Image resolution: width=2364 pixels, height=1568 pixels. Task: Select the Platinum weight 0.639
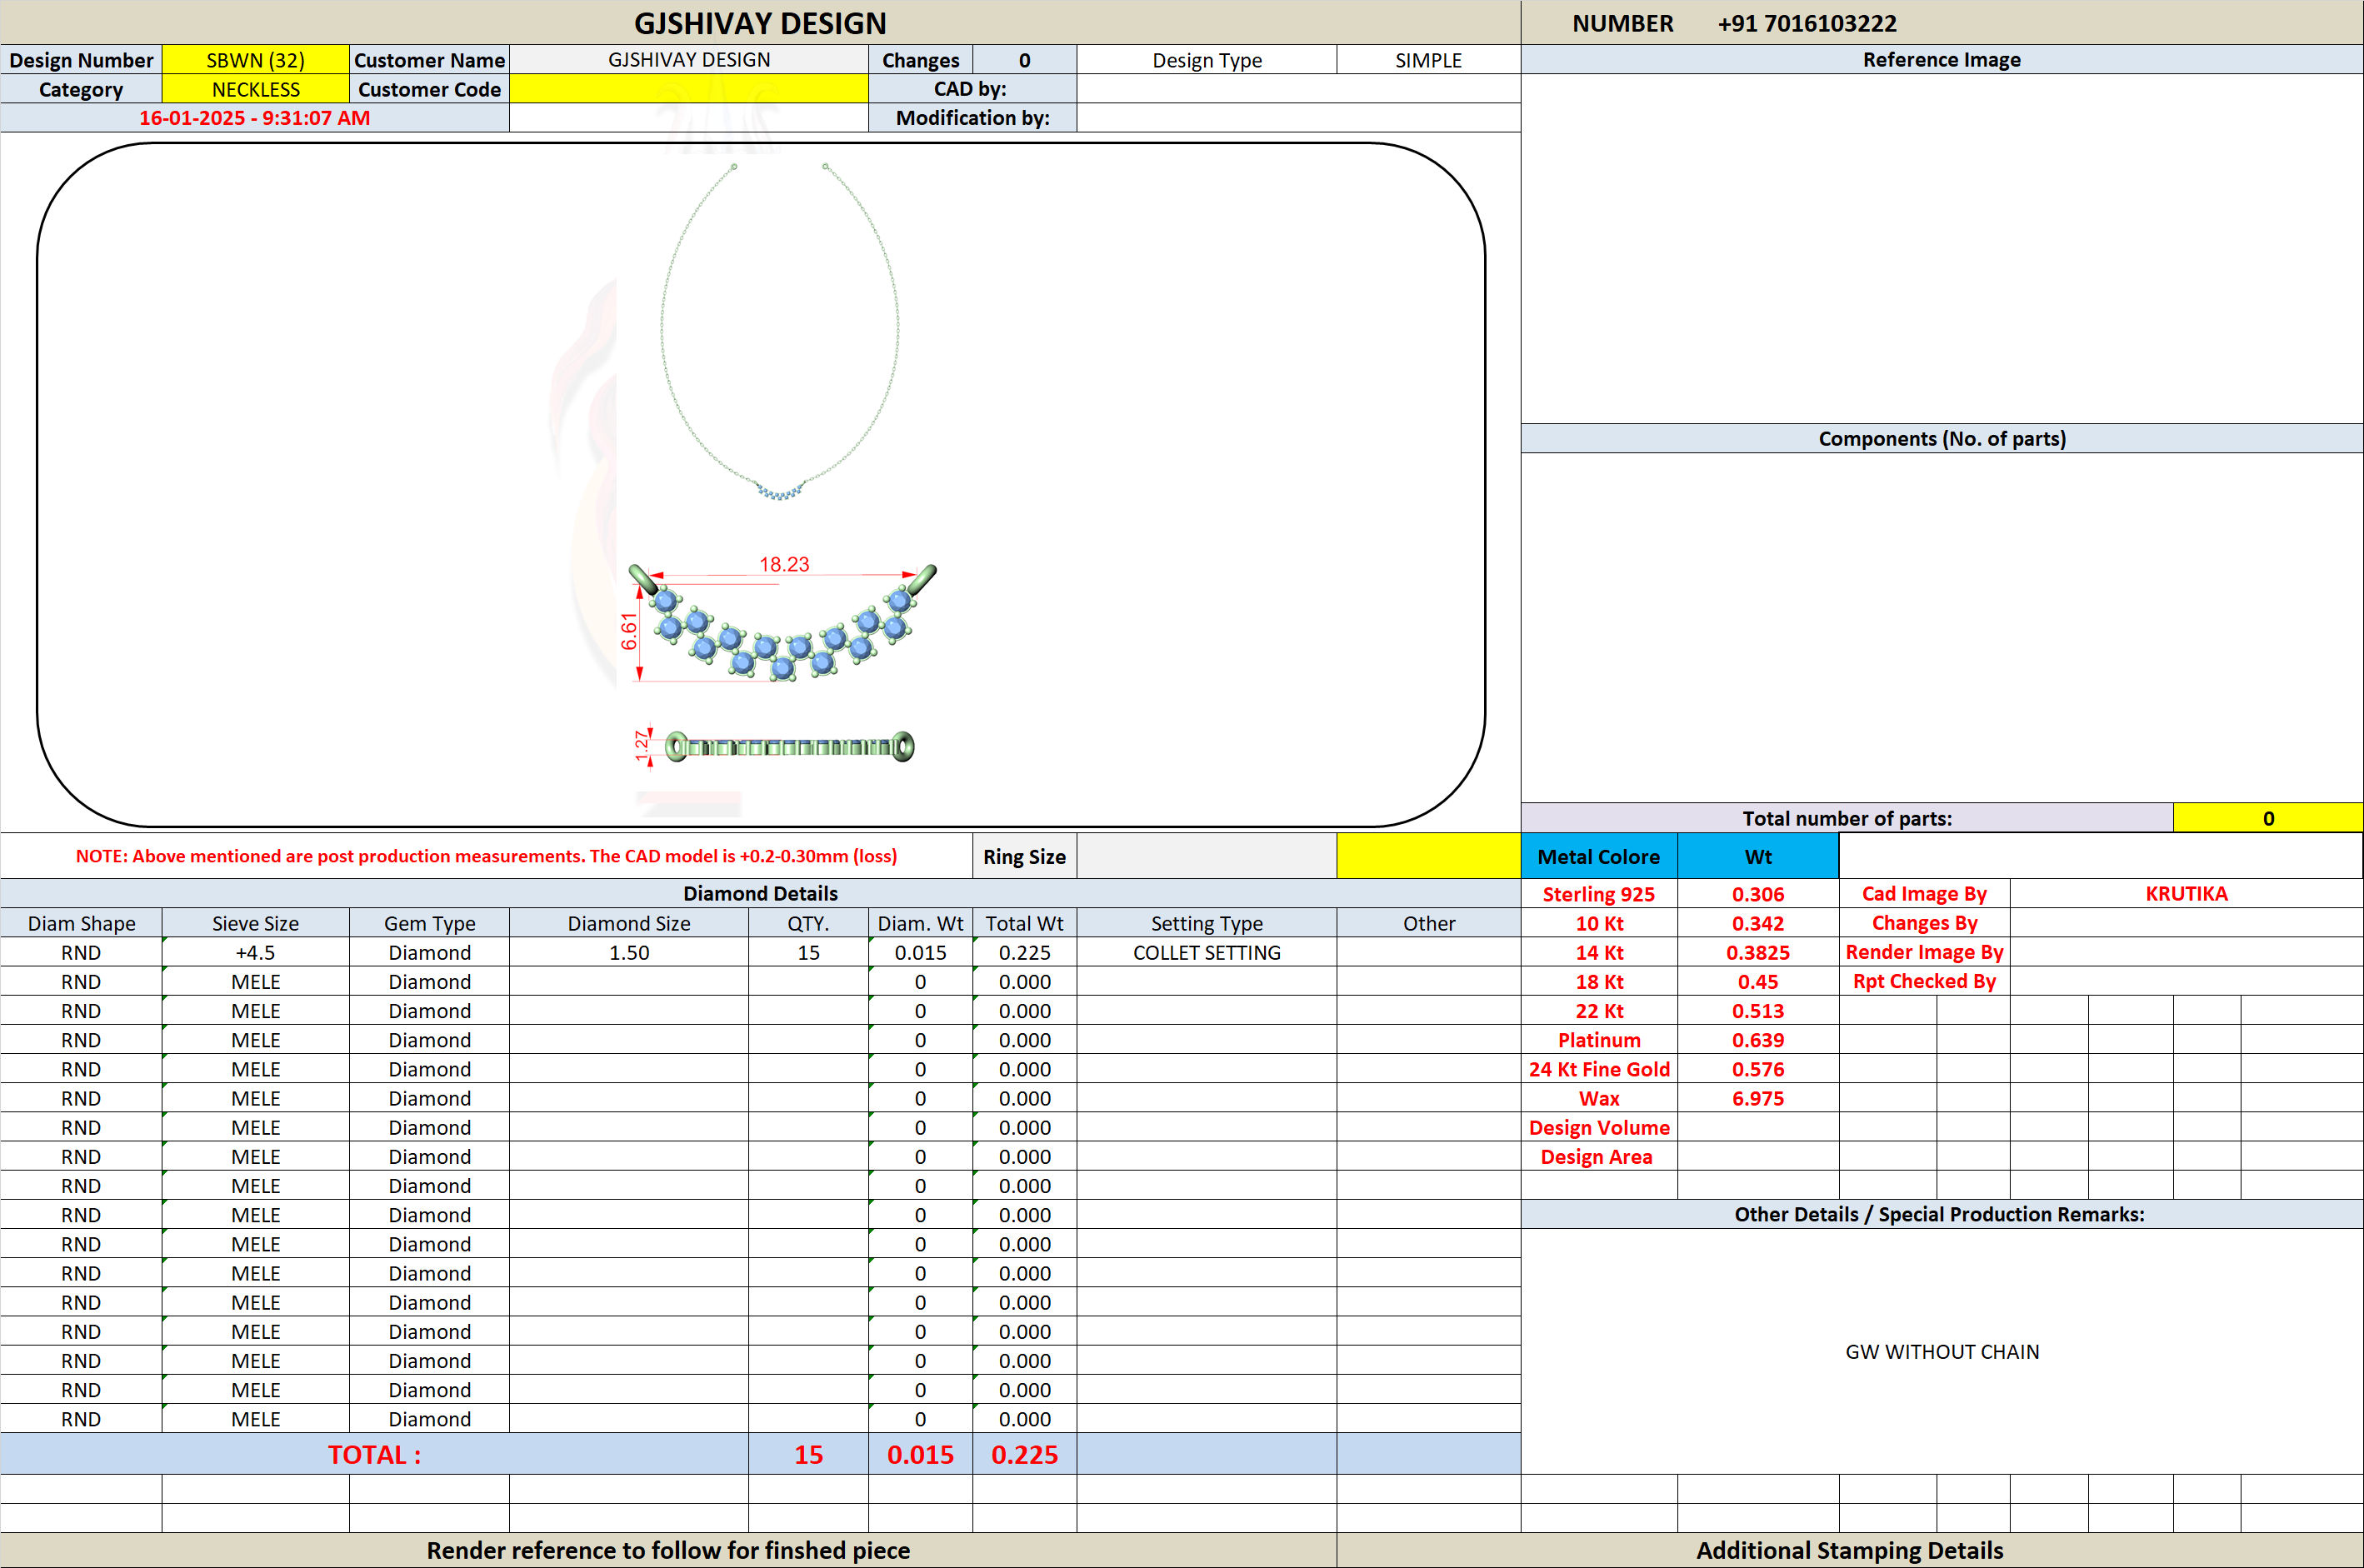(x=1757, y=1040)
